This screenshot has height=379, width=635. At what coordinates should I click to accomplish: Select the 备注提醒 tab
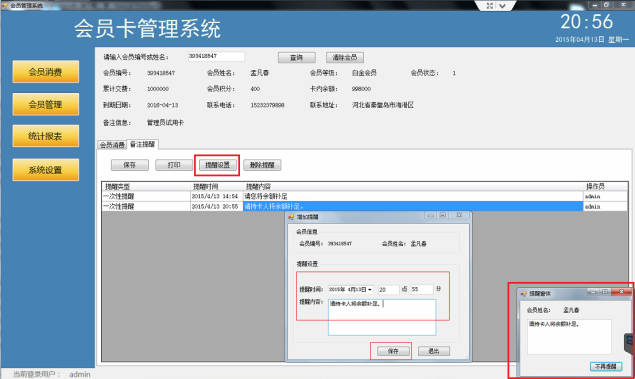pyautogui.click(x=143, y=144)
